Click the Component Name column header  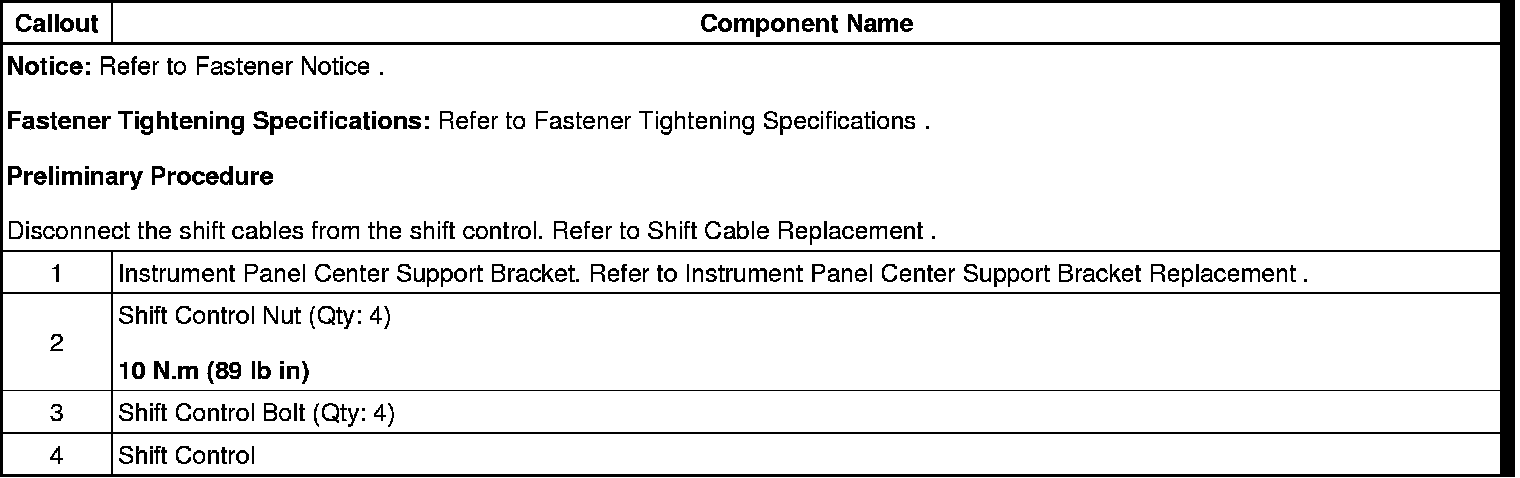(806, 23)
